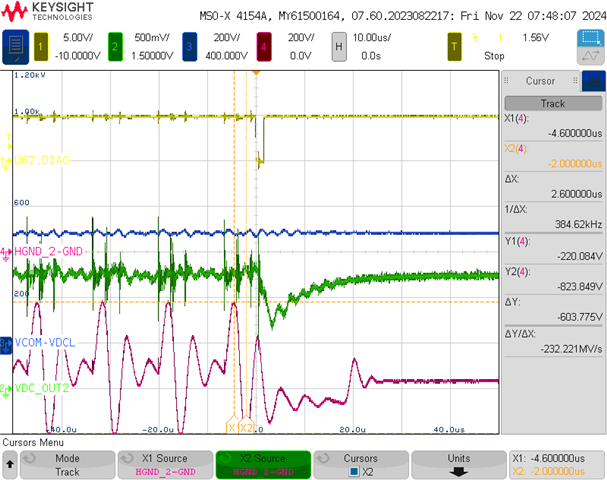Open the Cursors X2 selection softkey

click(x=361, y=465)
